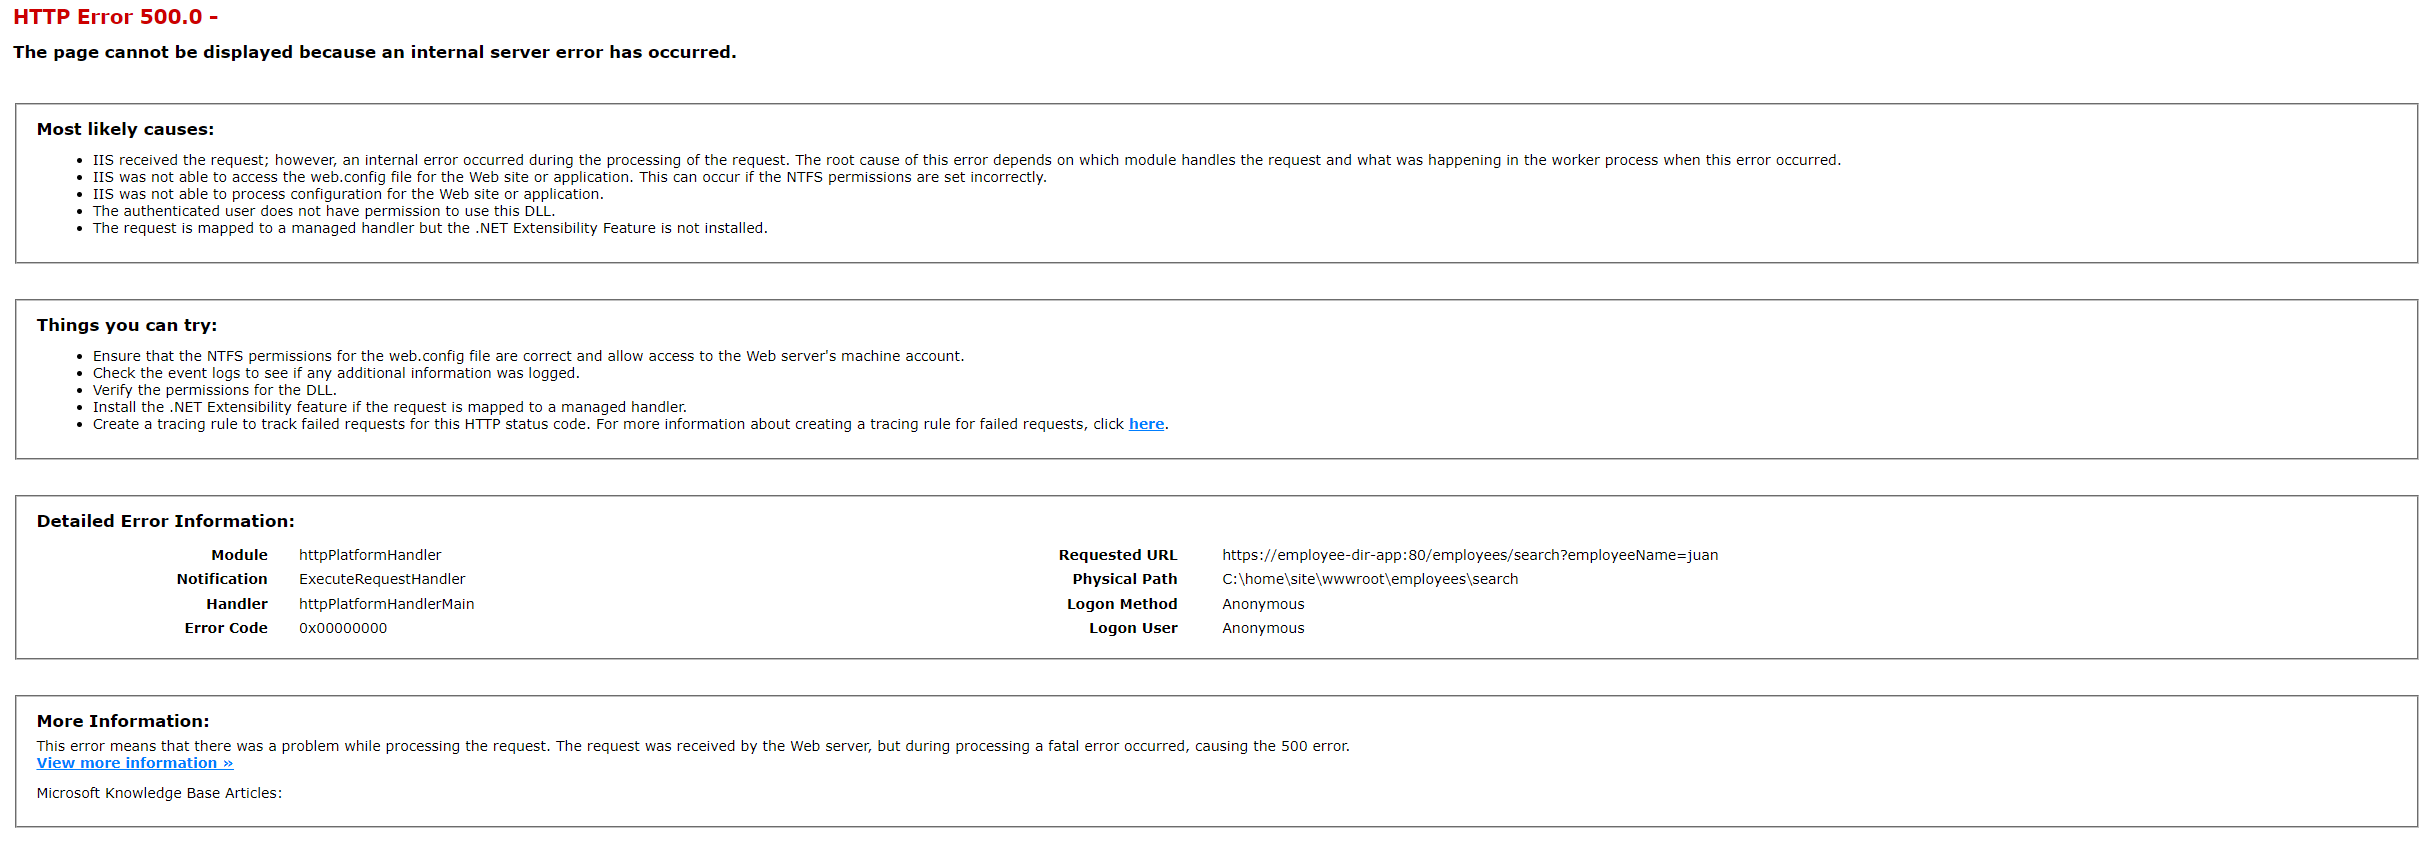The image size is (2432, 852).
Task: Click the 'Logon Method' field label
Action: tap(1122, 604)
